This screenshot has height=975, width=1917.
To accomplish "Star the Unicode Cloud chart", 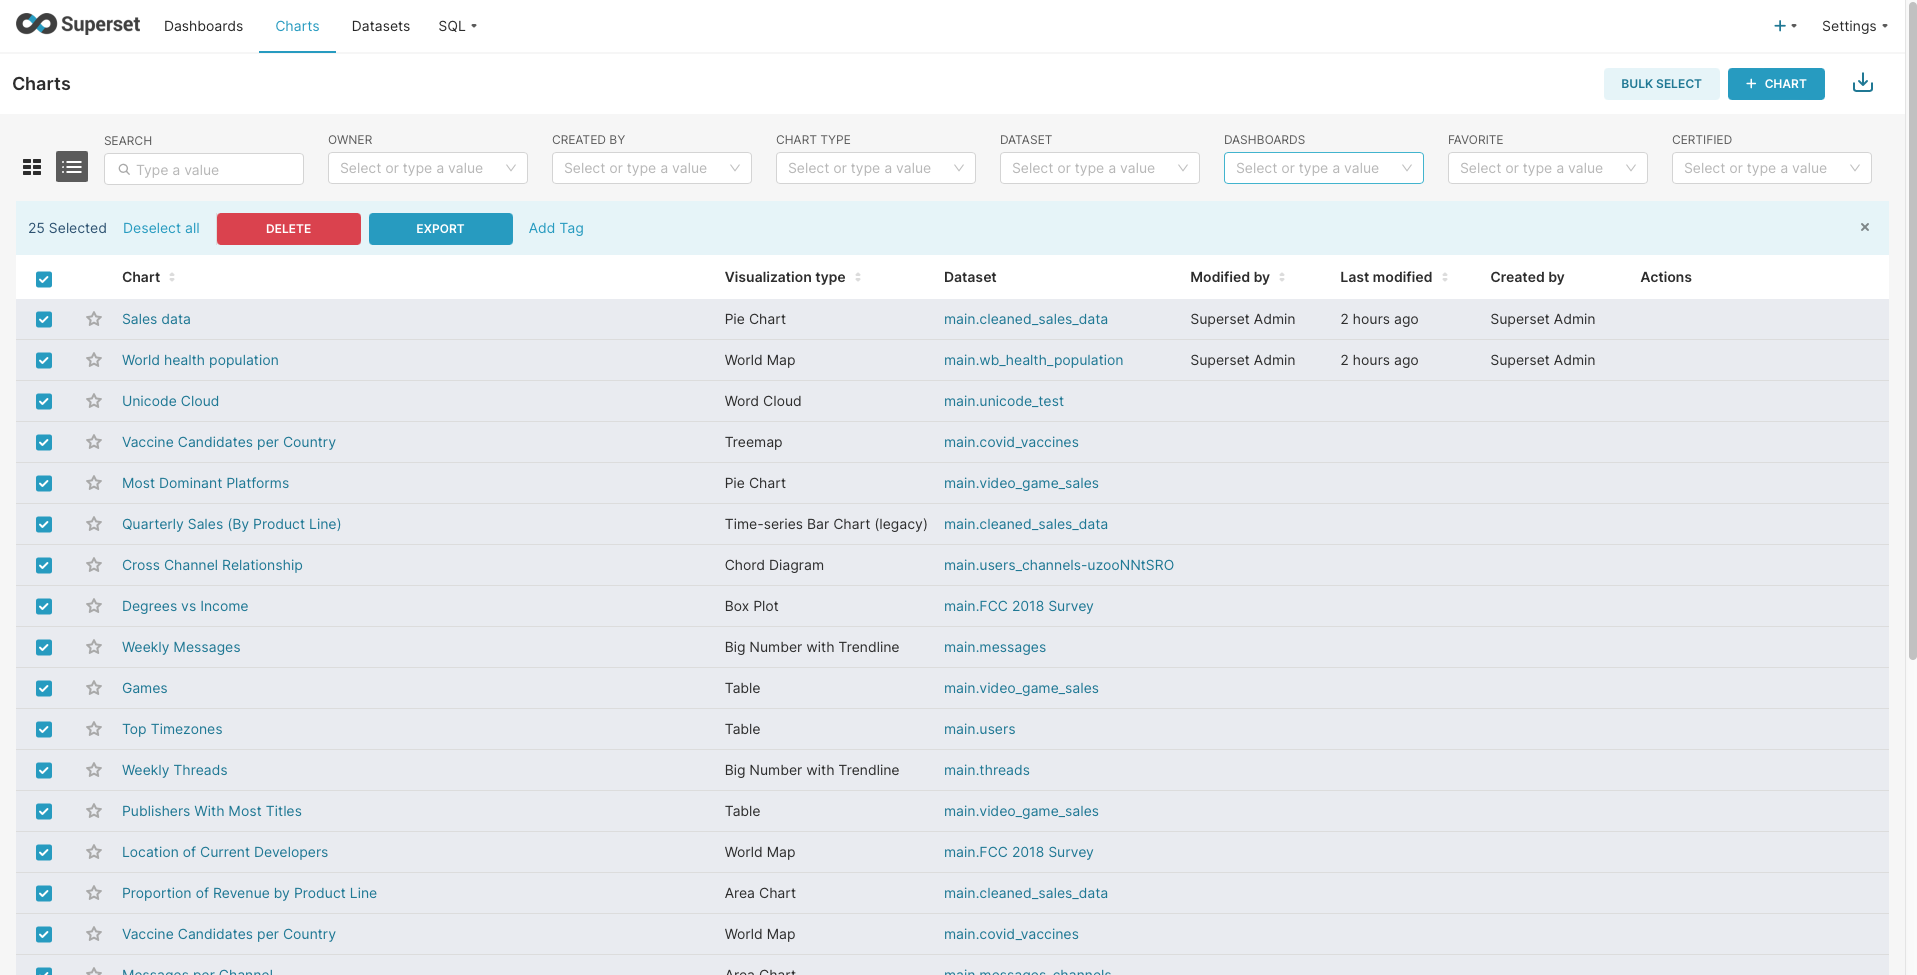I will click(x=94, y=401).
